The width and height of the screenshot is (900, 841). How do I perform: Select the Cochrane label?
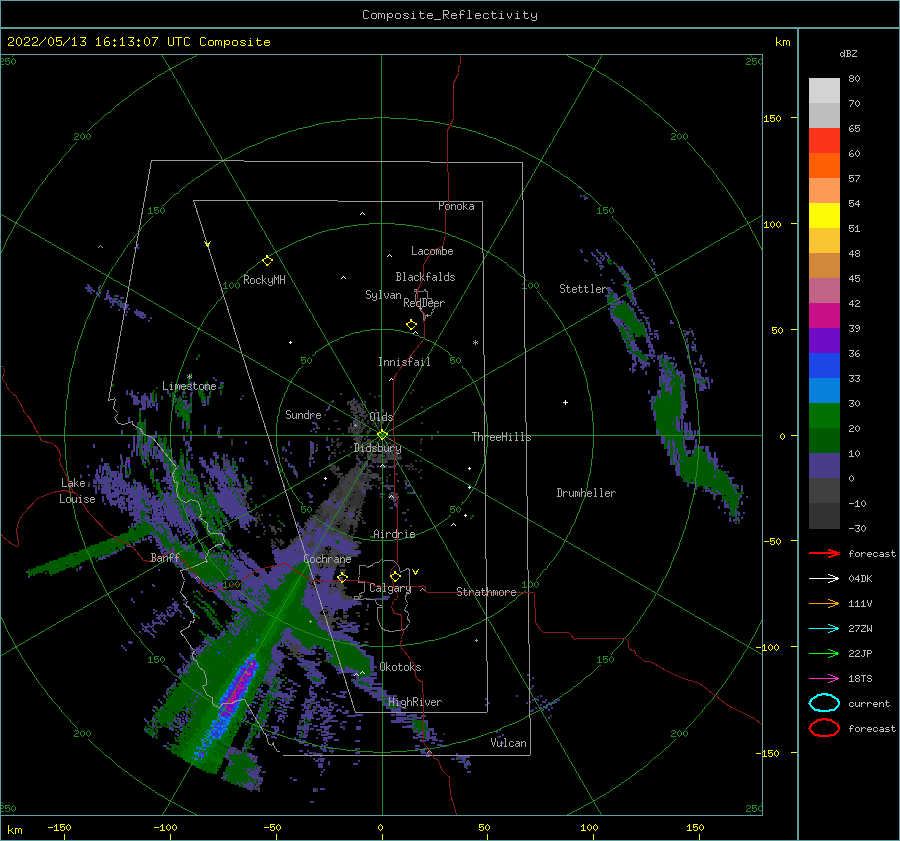327,559
